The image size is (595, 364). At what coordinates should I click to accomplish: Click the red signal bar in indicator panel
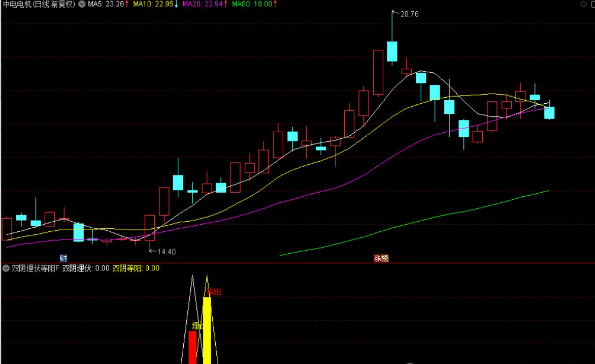[193, 347]
